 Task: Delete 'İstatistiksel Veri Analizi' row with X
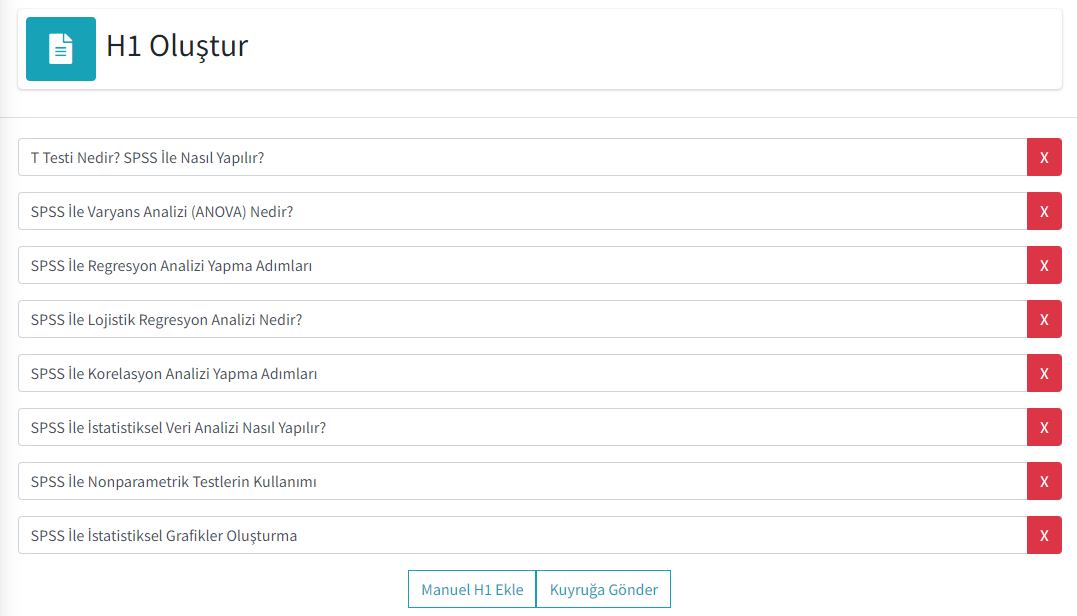(1044, 427)
